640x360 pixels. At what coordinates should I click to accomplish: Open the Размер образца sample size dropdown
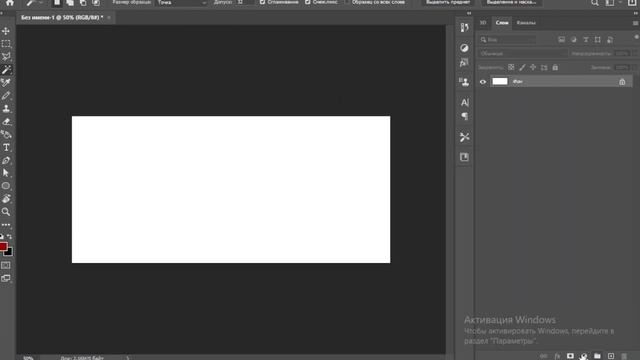[x=182, y=2]
